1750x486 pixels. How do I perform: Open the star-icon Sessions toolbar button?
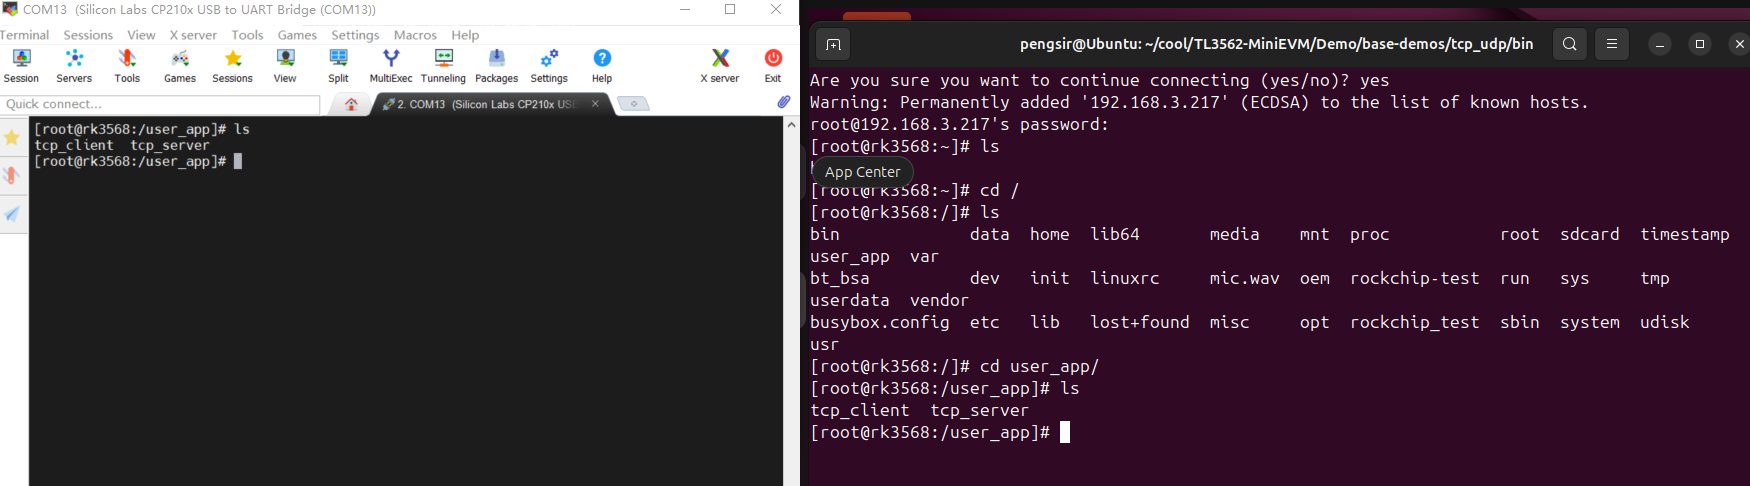pos(232,65)
